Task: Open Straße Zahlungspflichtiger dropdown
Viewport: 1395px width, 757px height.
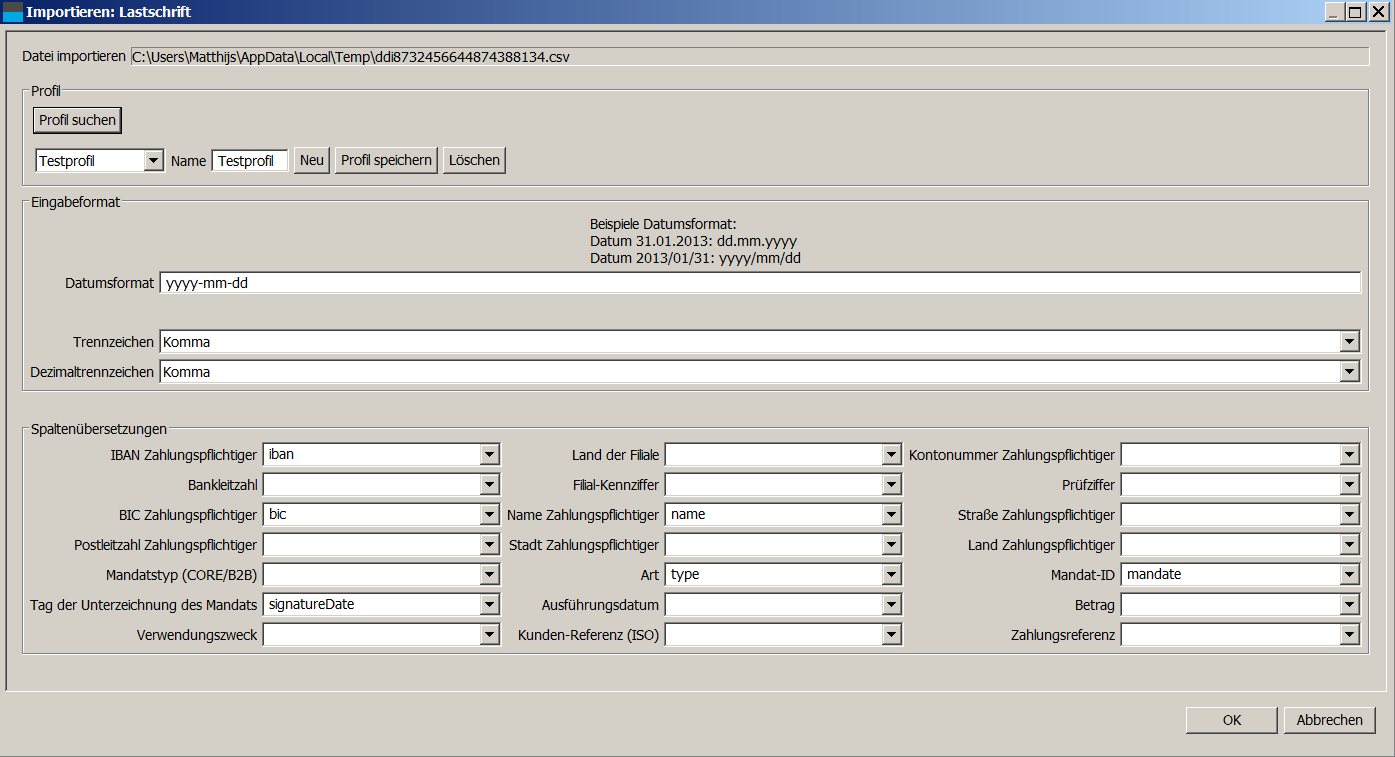Action: tap(1240, 515)
